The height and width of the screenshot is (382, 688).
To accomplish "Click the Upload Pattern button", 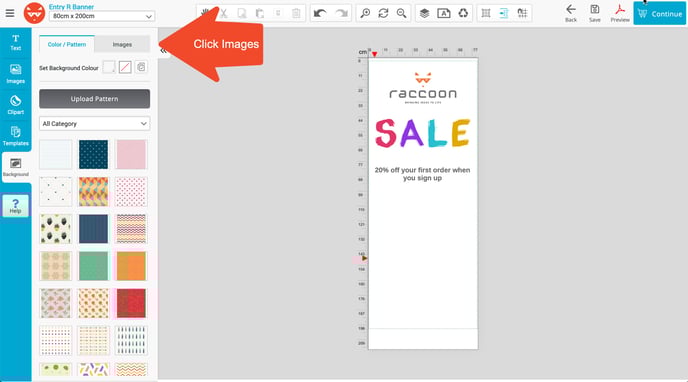I will point(94,99).
